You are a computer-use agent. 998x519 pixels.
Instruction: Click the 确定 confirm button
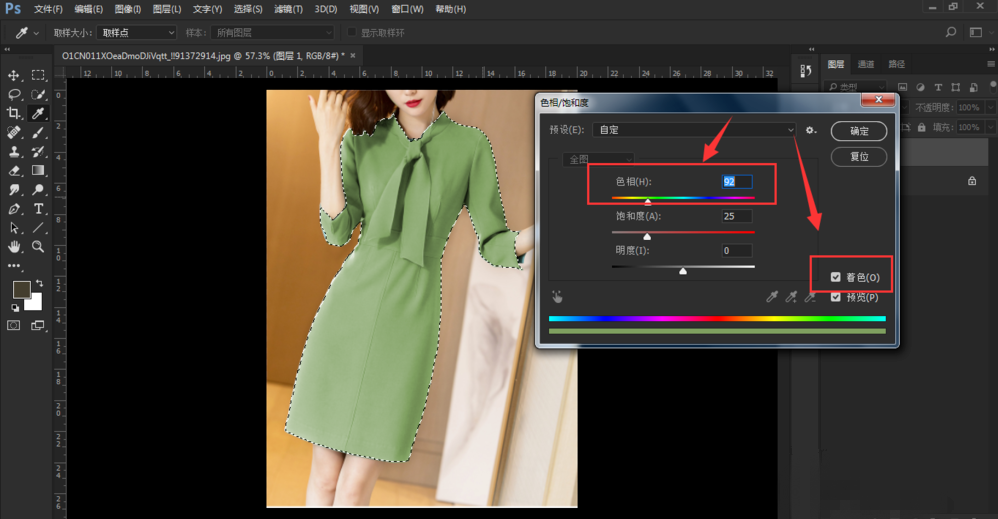(859, 131)
